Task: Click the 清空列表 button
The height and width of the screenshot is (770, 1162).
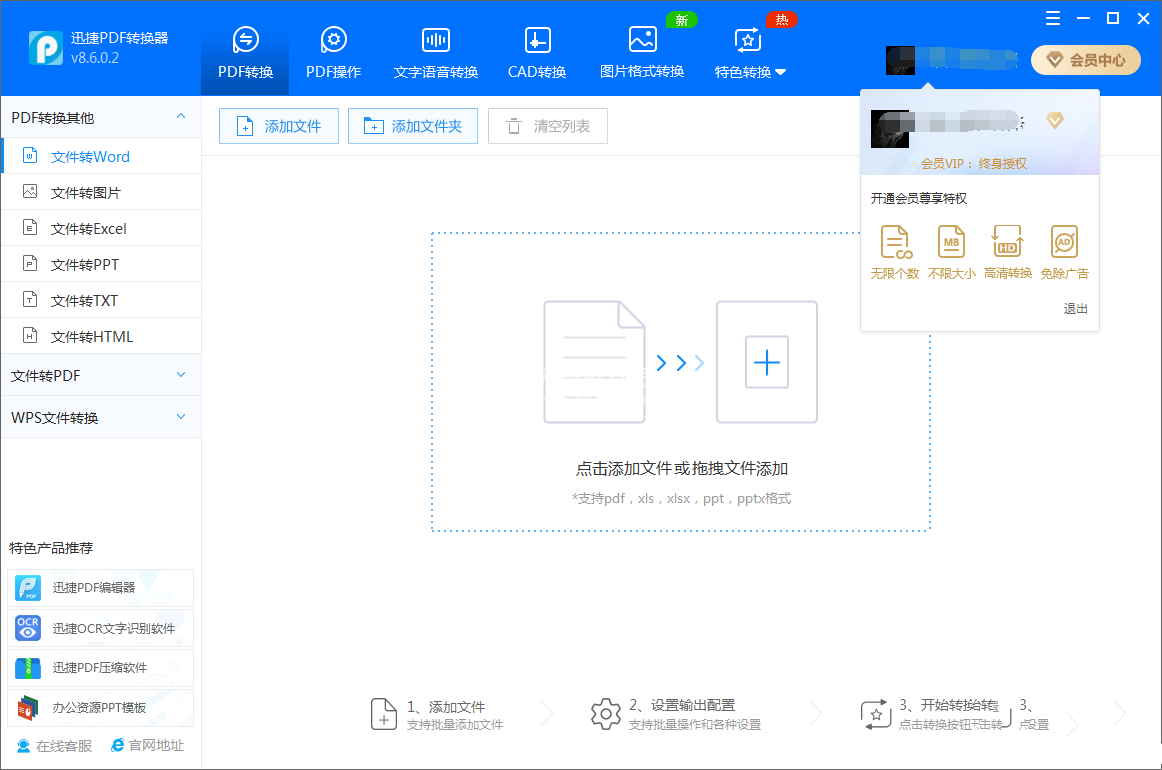Action: pos(548,126)
